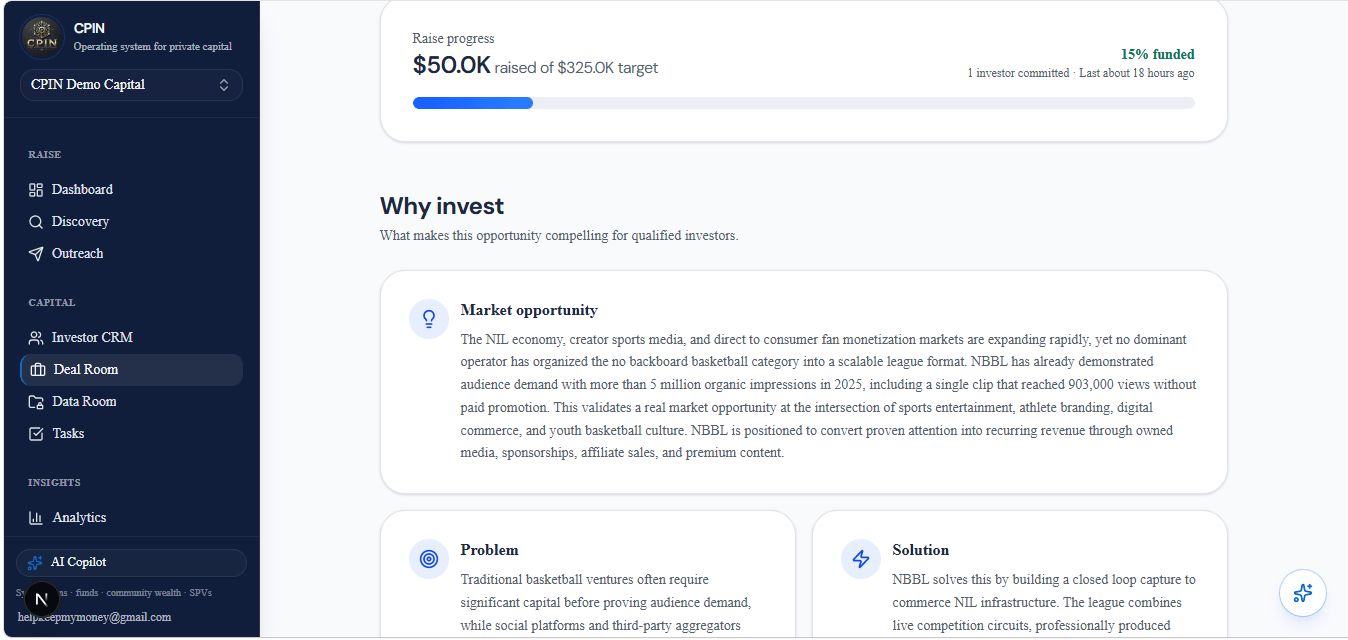1348x640 pixels.
Task: Open Investor CRM
Action: [x=131, y=338]
